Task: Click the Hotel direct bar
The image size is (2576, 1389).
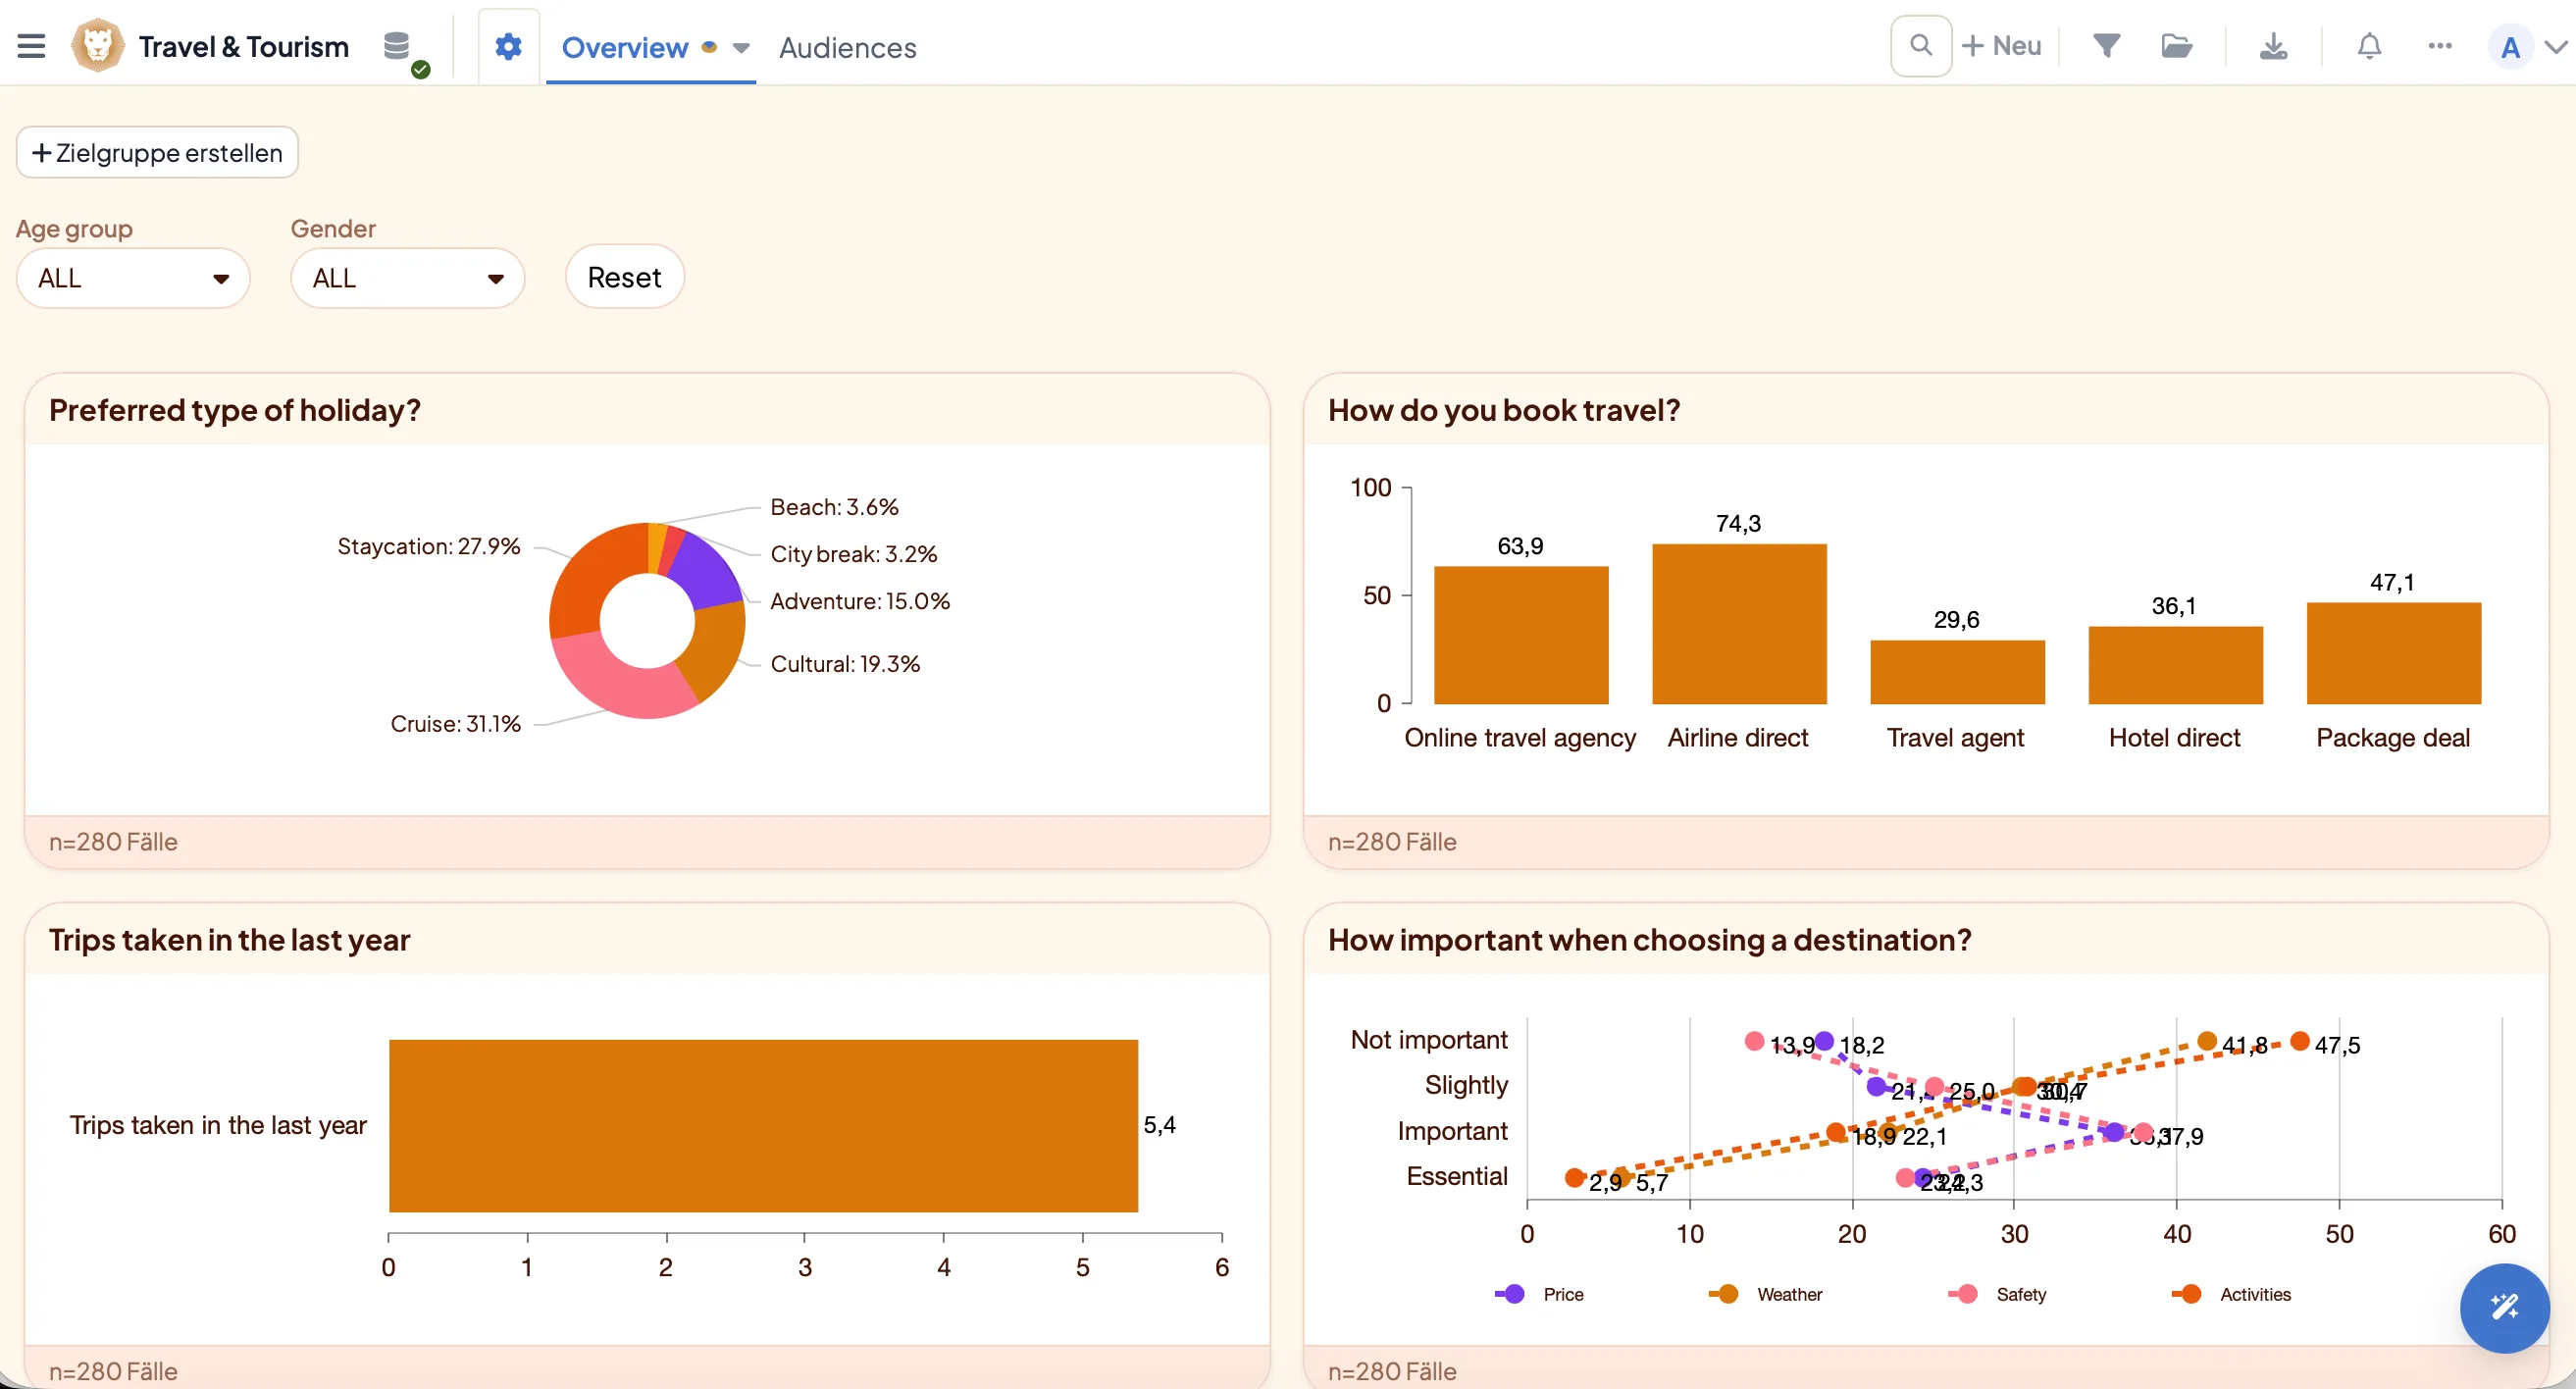Action: click(x=2175, y=665)
